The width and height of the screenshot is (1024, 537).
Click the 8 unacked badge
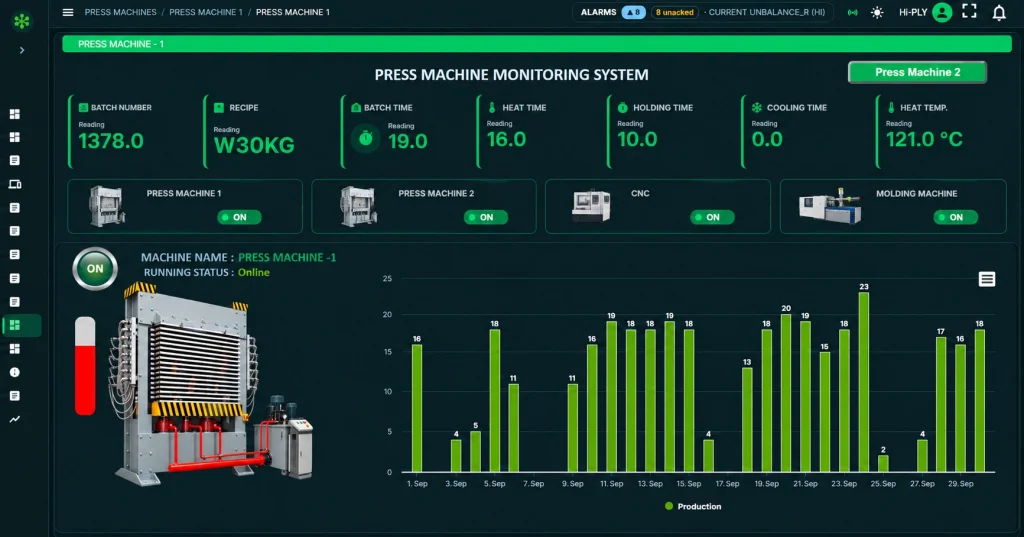pos(675,12)
